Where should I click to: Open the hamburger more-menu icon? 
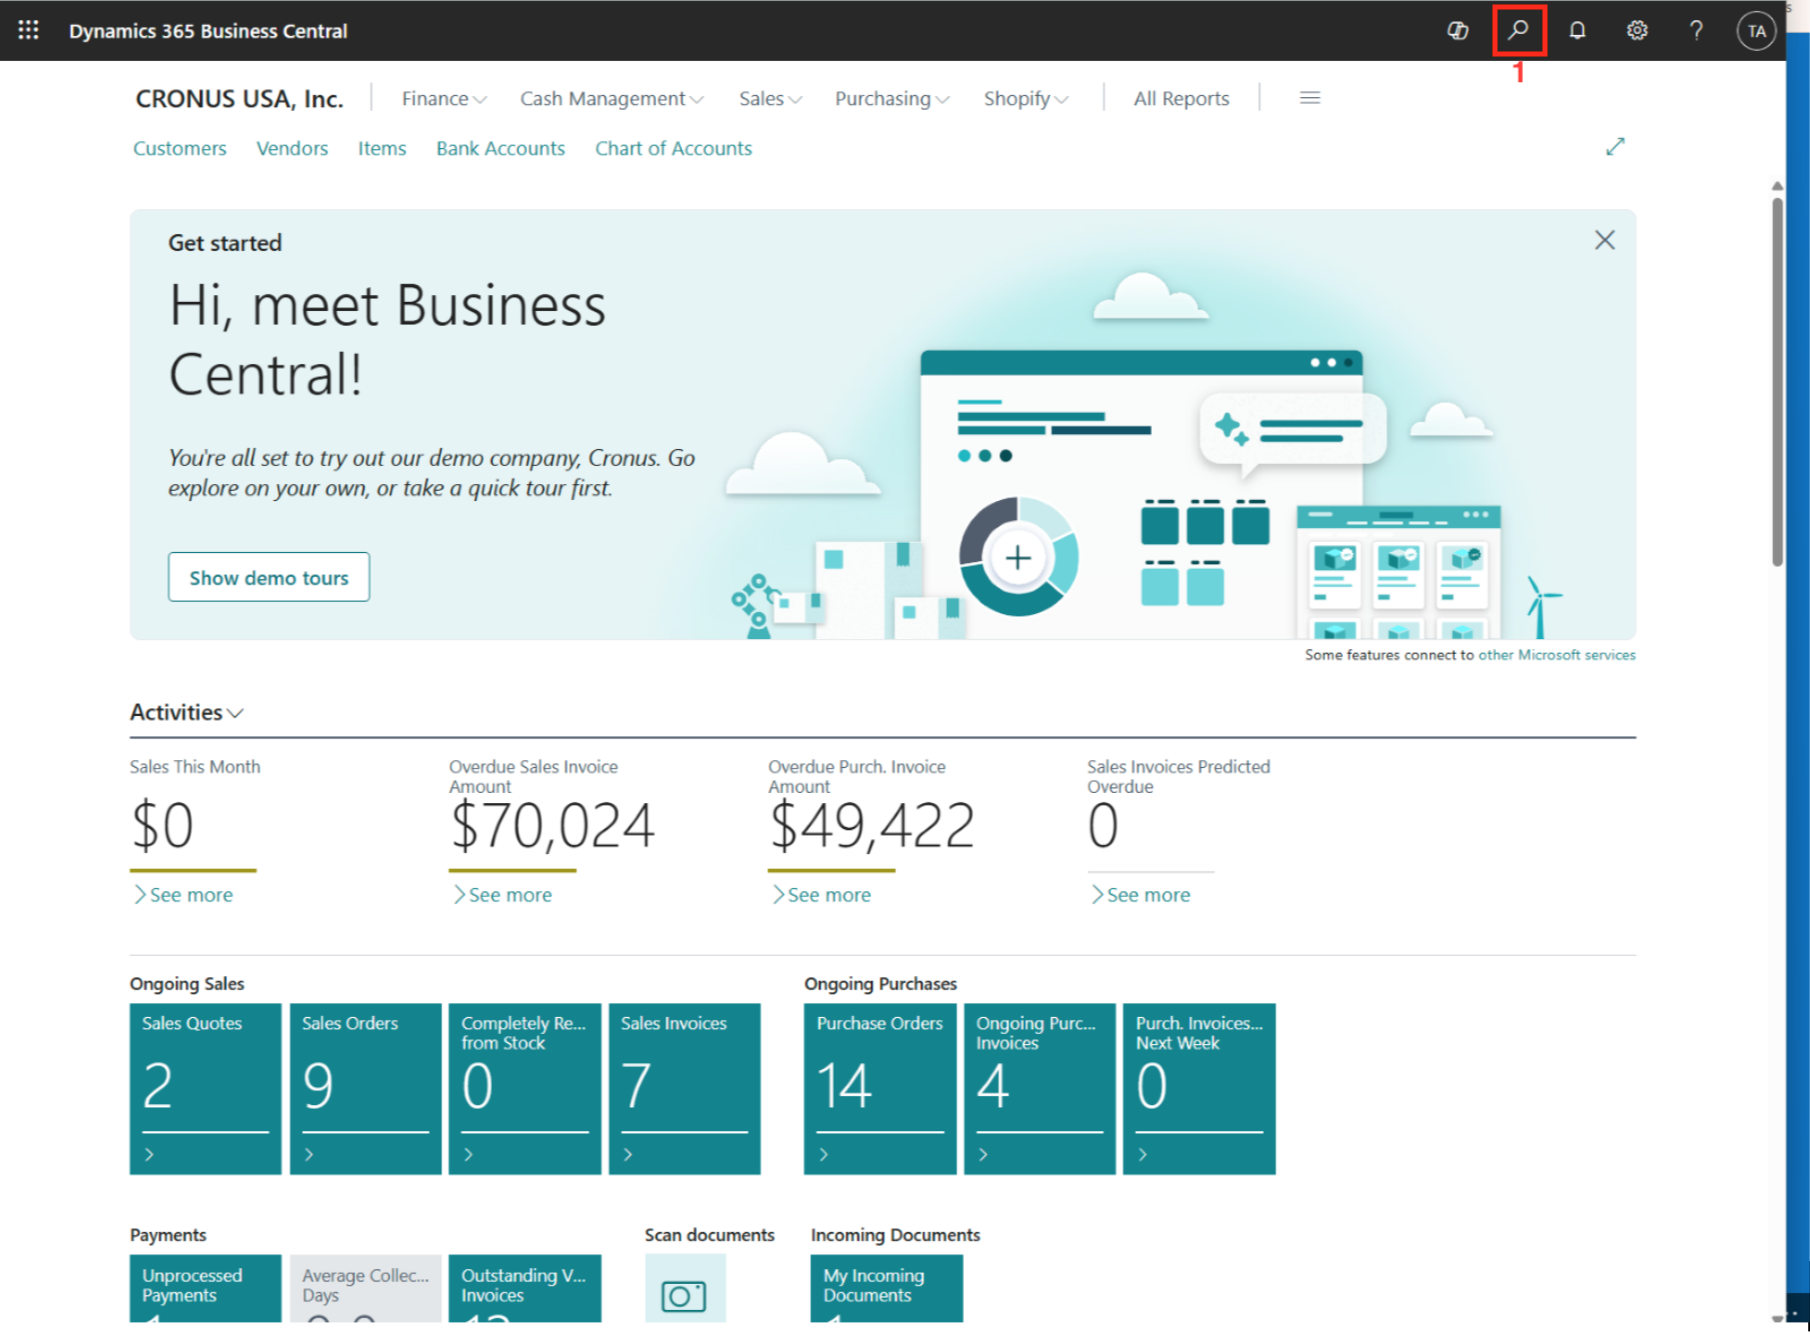[x=1309, y=98]
